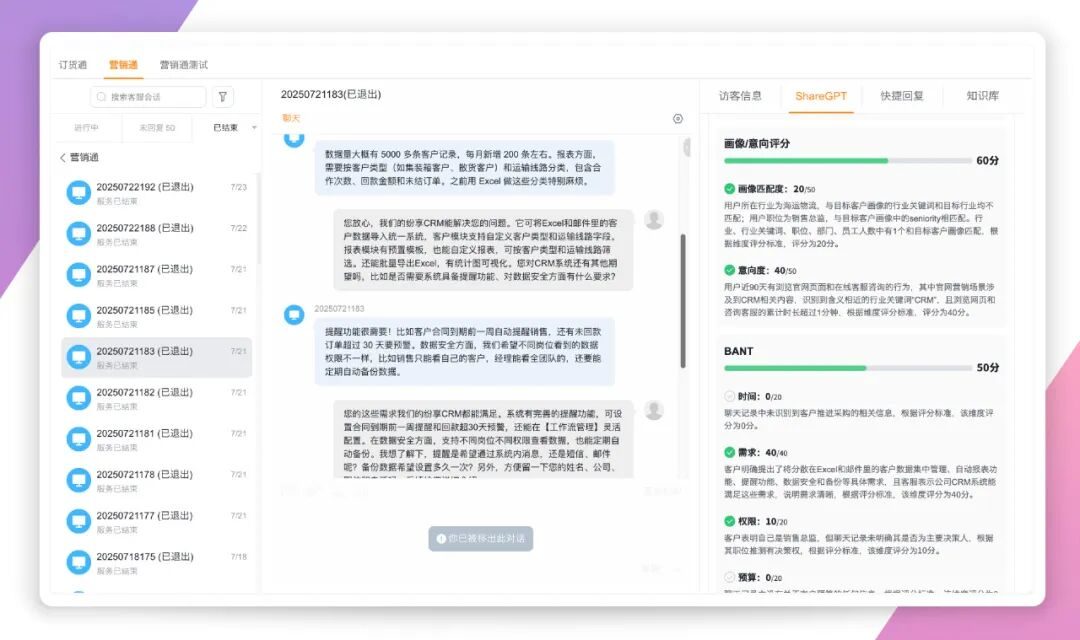Click the green check icon beside 画像匹配度
The image size is (1080, 640).
point(729,188)
